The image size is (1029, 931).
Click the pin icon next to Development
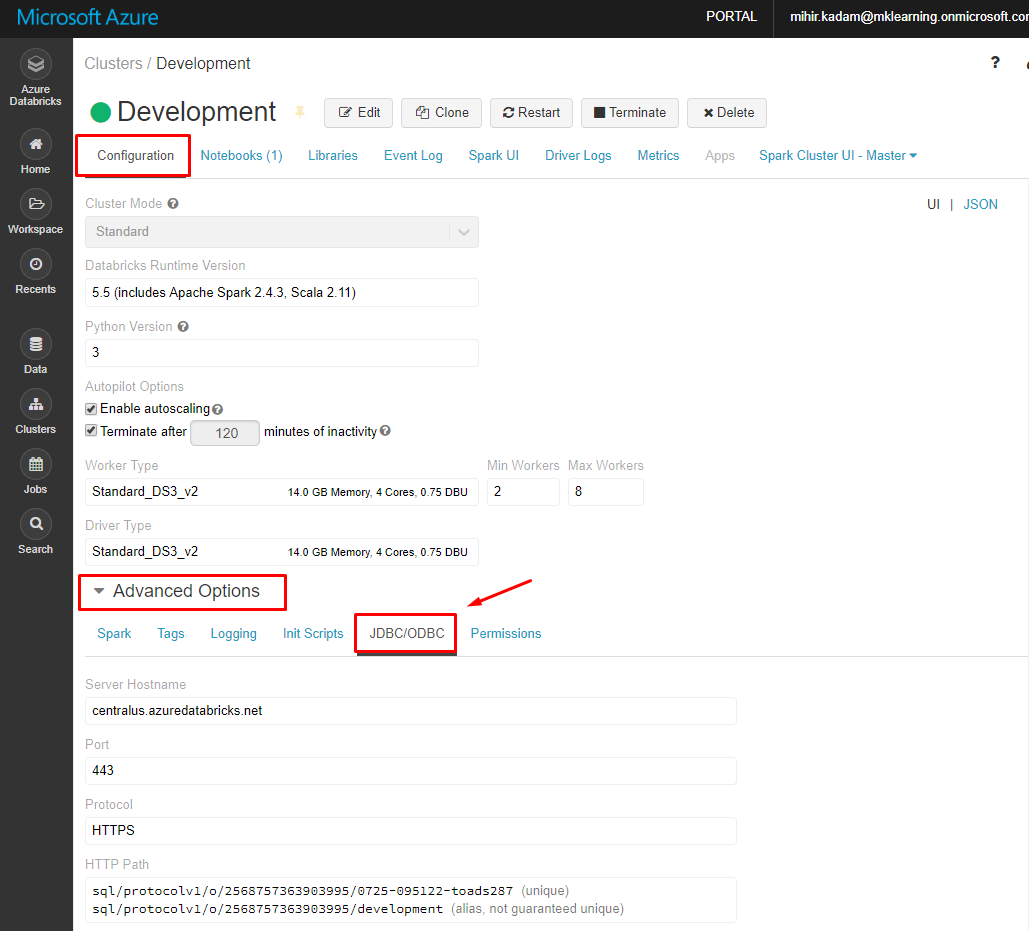pyautogui.click(x=300, y=112)
